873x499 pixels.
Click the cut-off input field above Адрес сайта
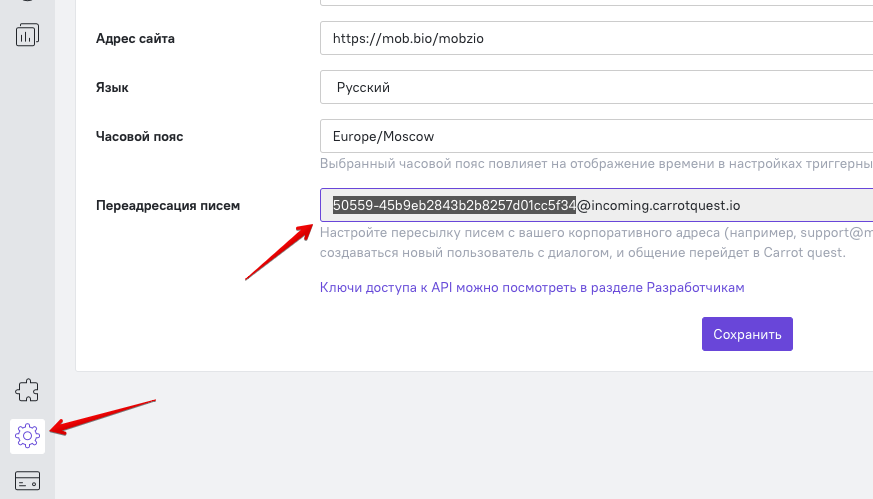[596, 3]
